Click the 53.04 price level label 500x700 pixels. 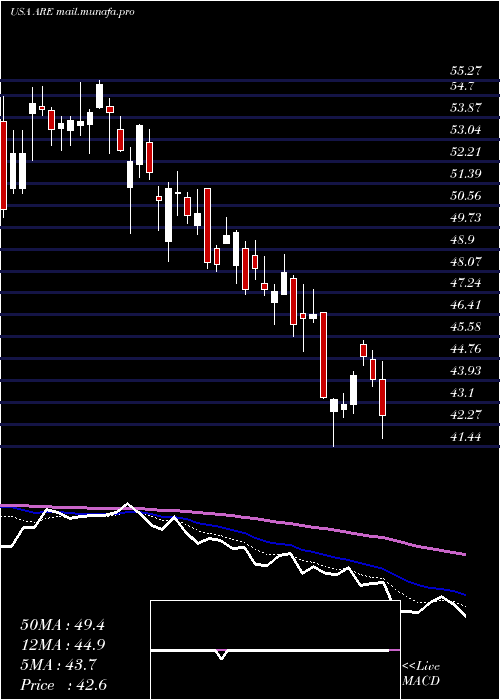pos(466,130)
